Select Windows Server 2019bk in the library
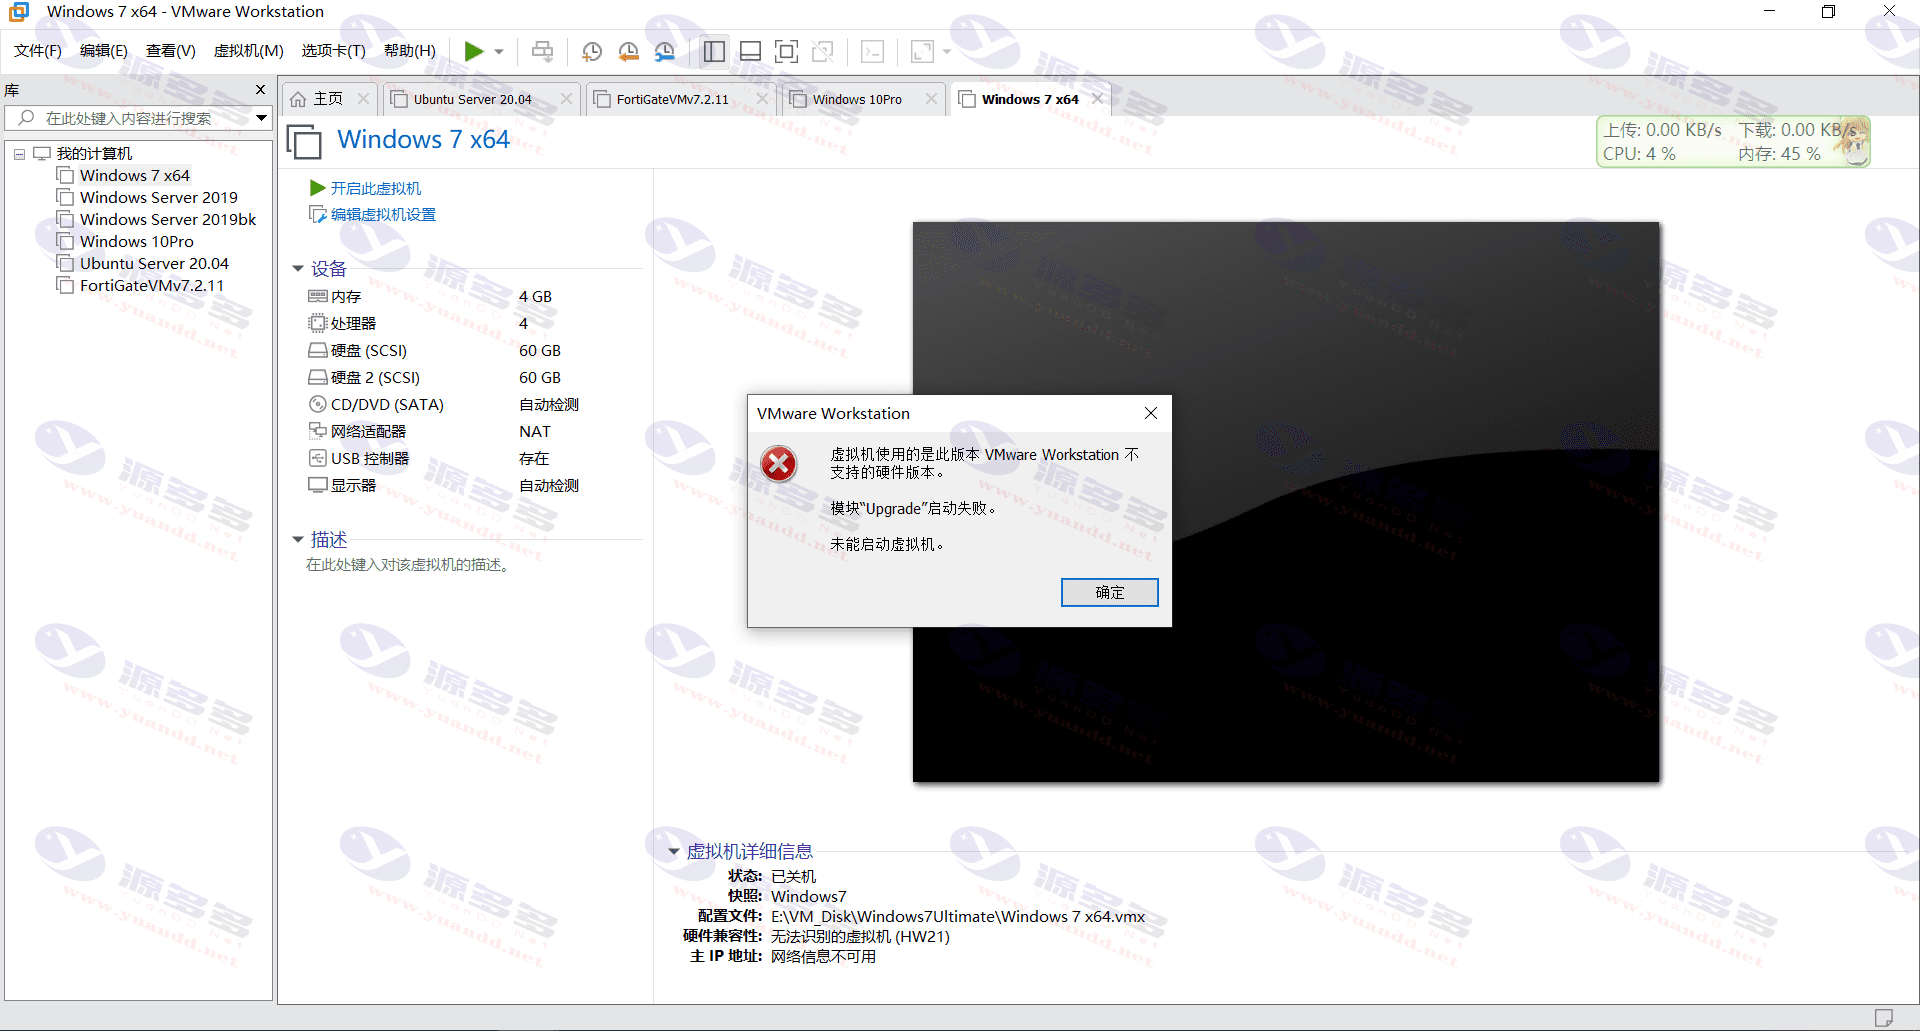This screenshot has width=1920, height=1031. [168, 219]
